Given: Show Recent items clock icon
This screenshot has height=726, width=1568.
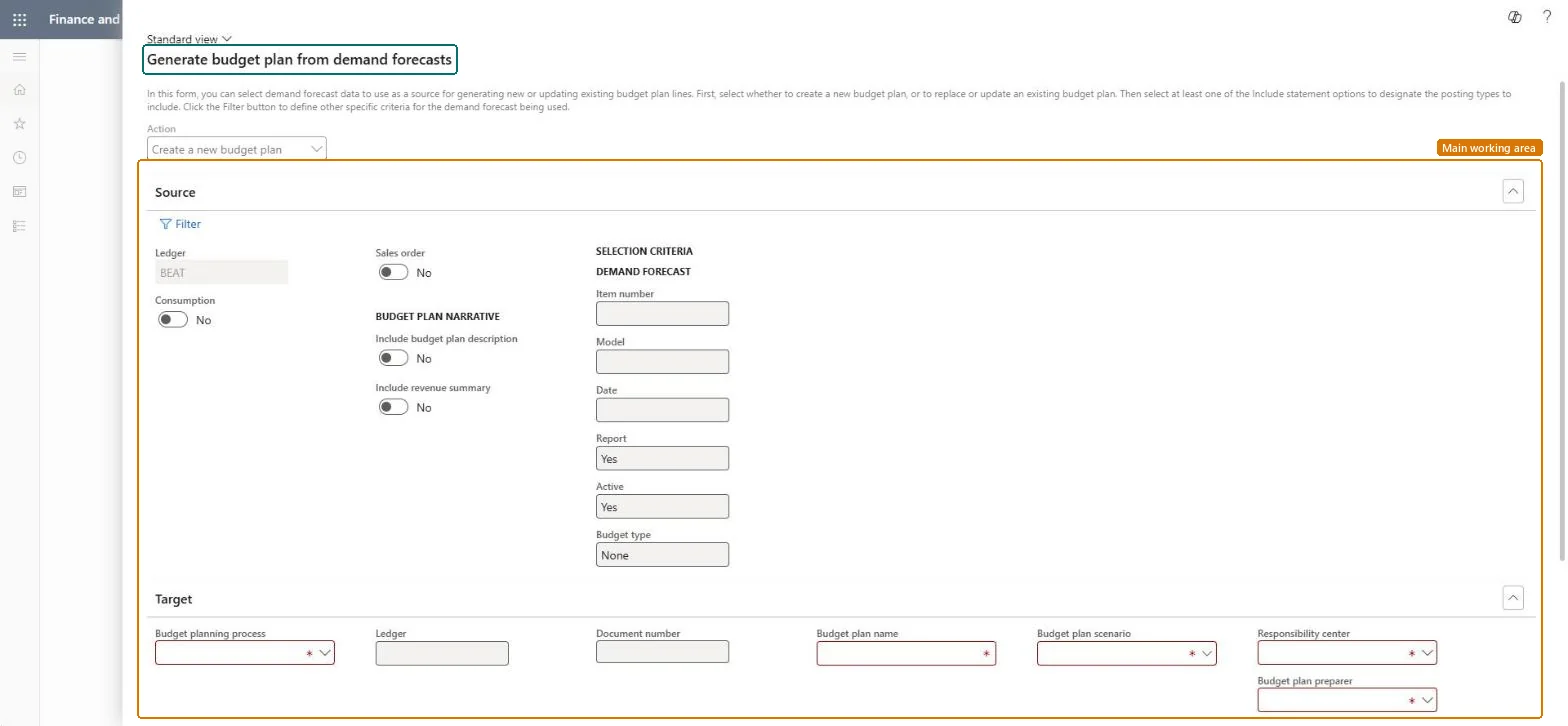Looking at the screenshot, I should 19,158.
